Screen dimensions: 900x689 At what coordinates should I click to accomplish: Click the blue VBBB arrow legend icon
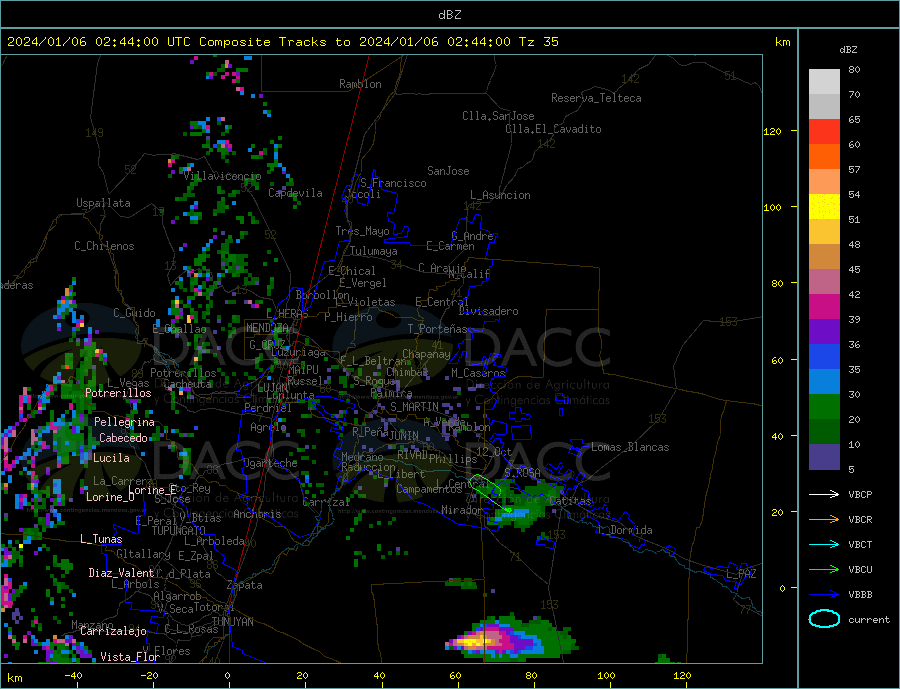[824, 594]
